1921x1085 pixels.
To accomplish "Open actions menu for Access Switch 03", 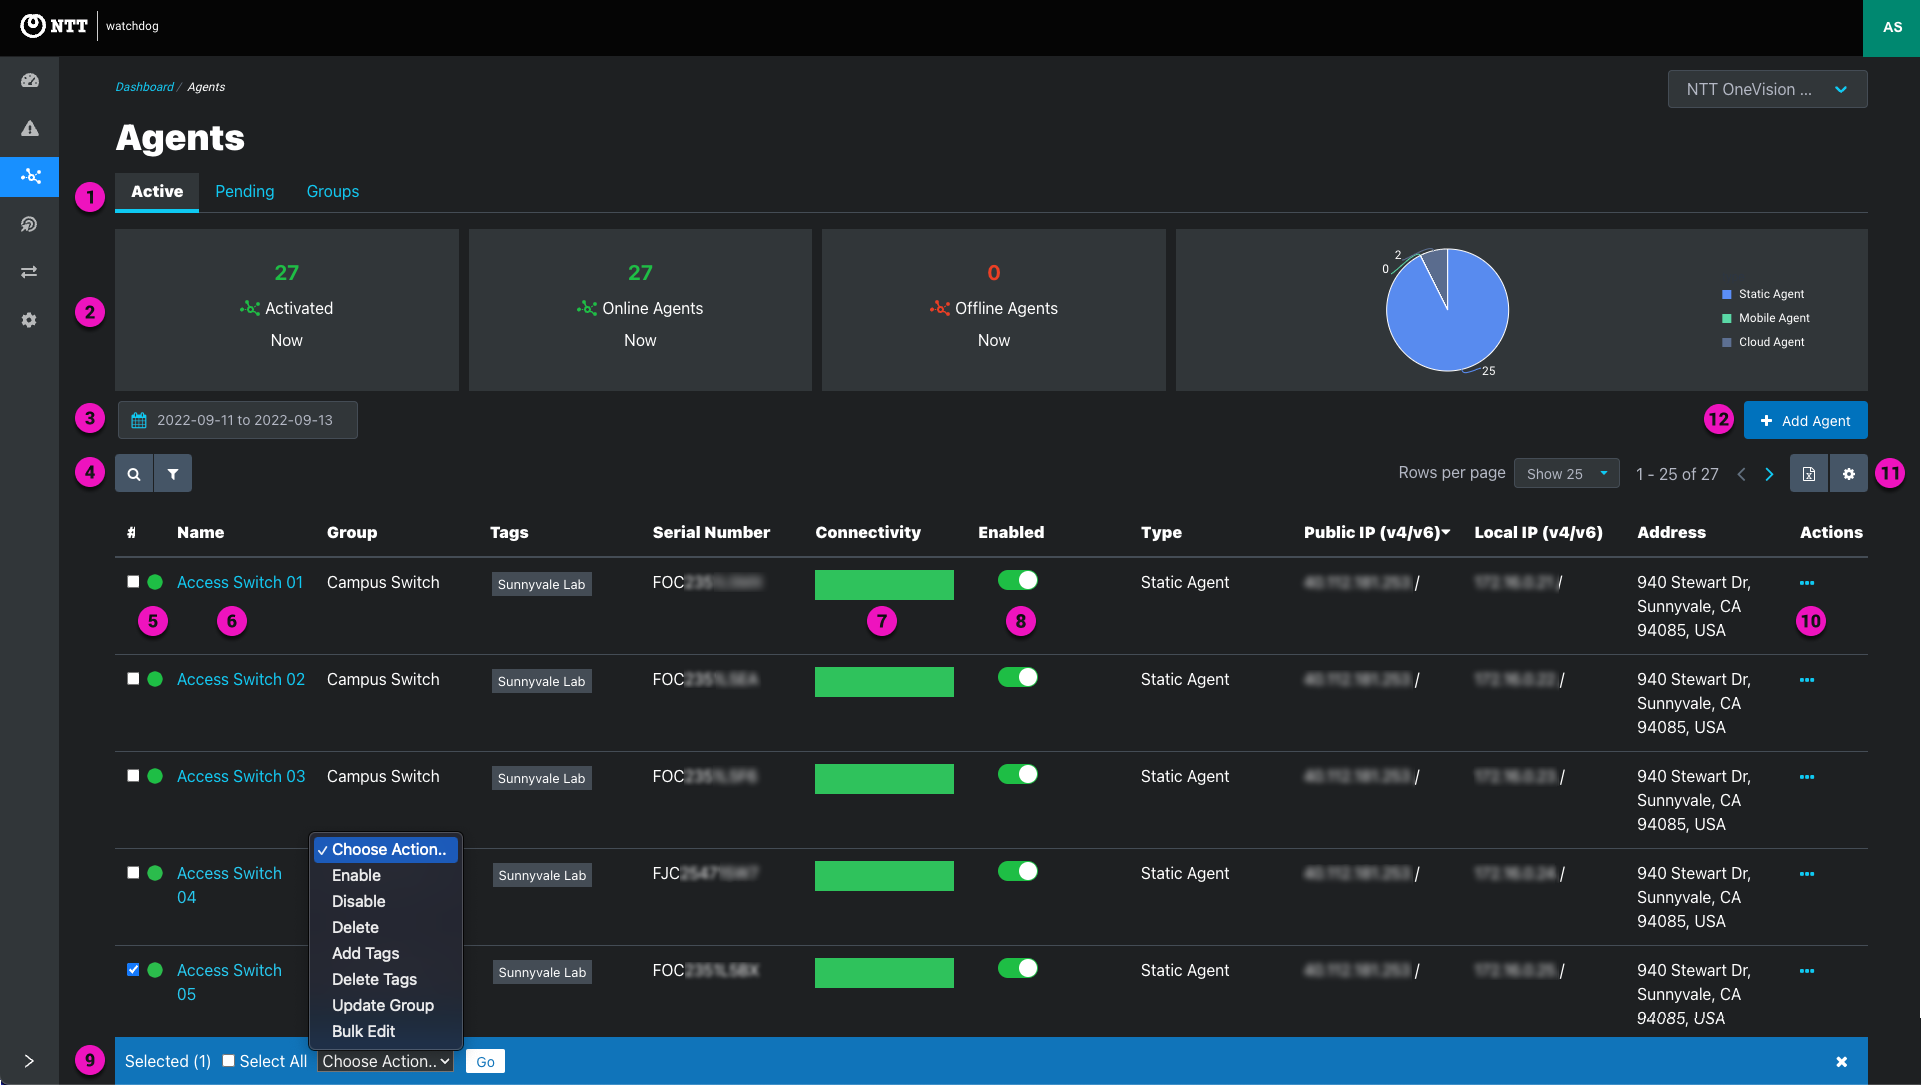I will pos(1807,777).
